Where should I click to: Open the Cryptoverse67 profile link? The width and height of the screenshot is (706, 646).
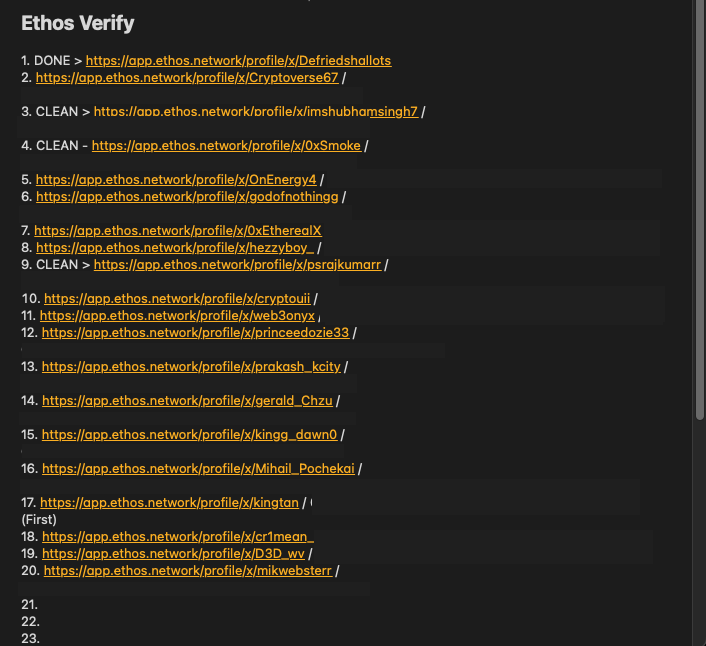coord(187,78)
